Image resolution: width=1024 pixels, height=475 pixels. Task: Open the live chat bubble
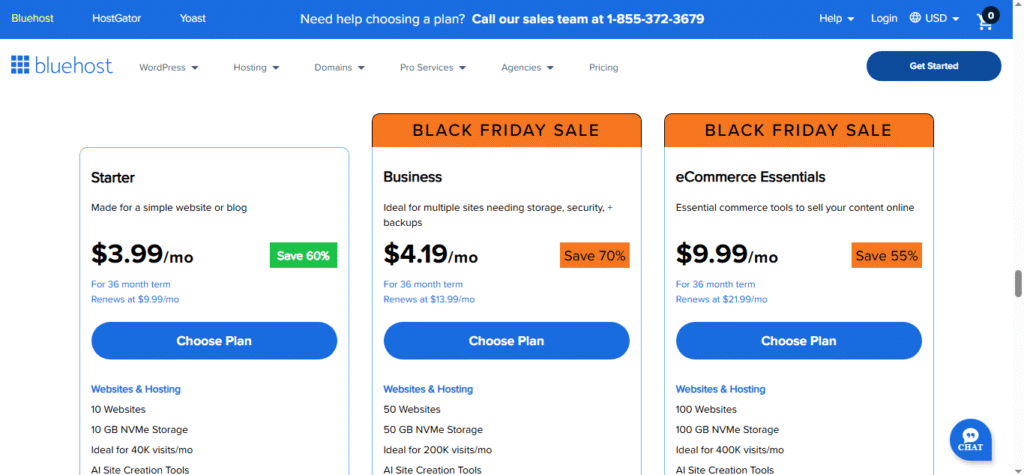coord(970,438)
